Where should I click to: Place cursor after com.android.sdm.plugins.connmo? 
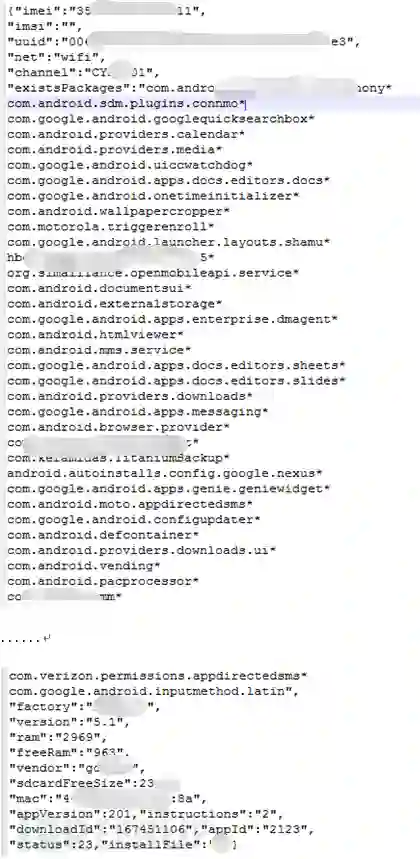[x=246, y=103]
